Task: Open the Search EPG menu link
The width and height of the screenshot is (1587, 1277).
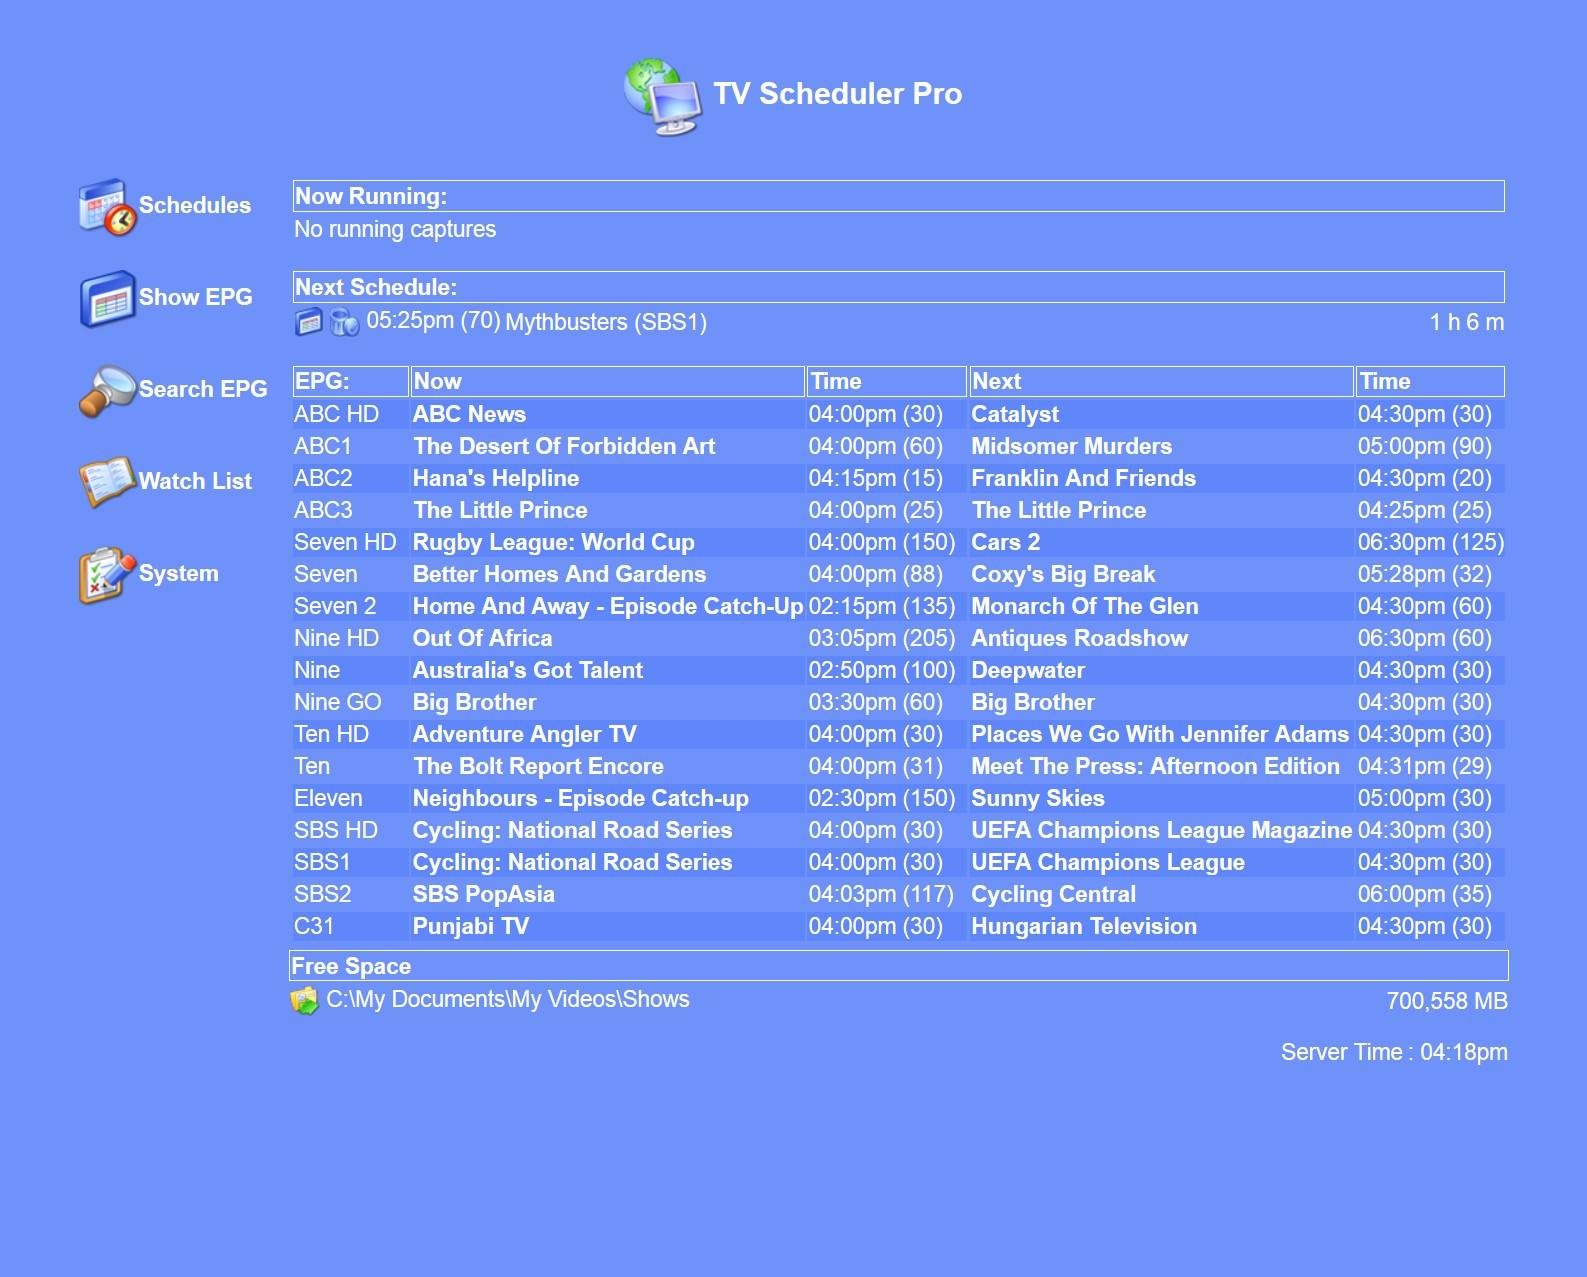Action: tap(203, 389)
